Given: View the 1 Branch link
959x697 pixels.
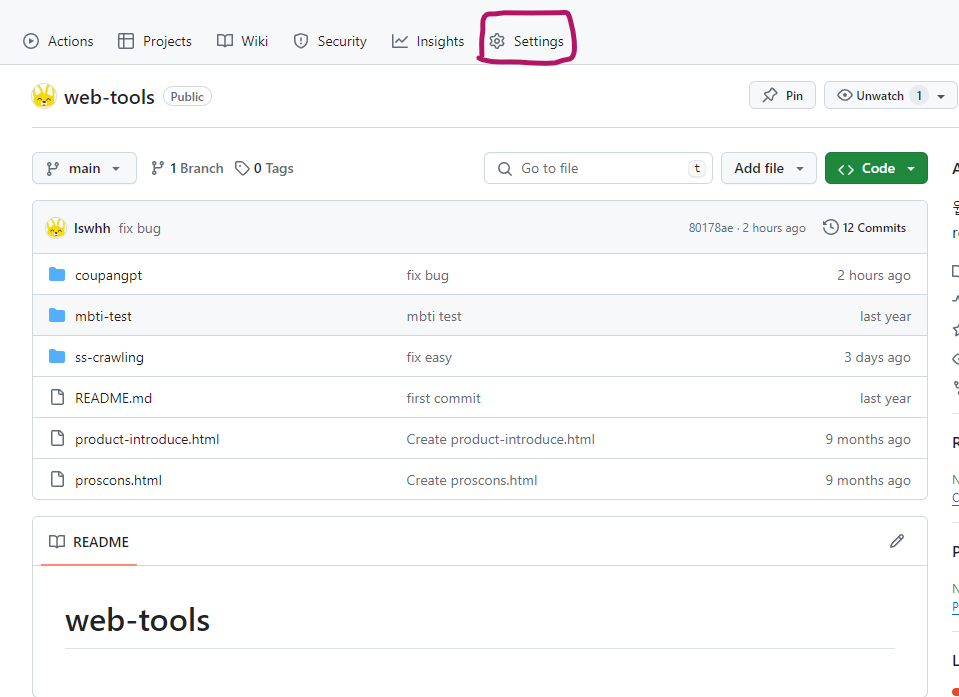Looking at the screenshot, I should point(187,168).
